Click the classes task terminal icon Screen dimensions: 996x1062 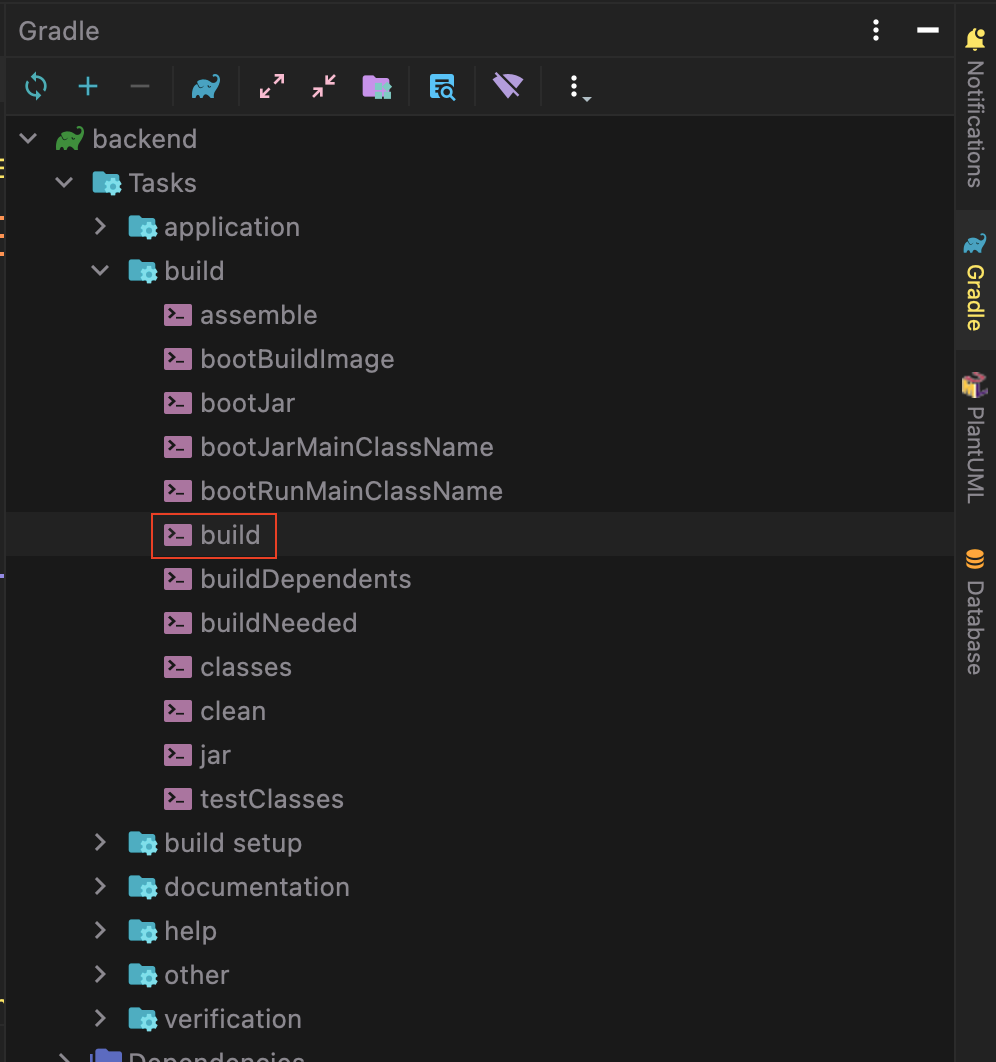click(178, 667)
